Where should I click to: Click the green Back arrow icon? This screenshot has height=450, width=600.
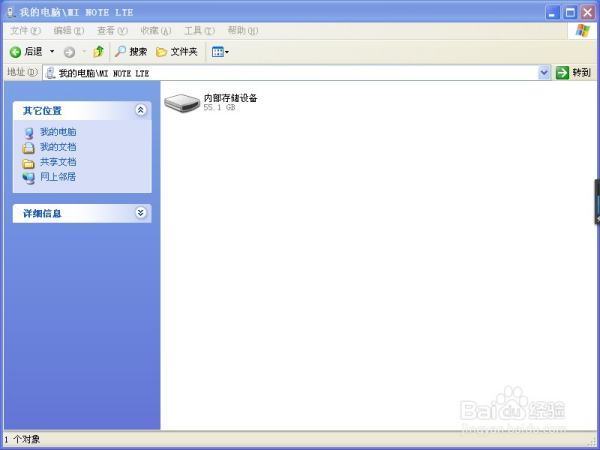pyautogui.click(x=15, y=52)
